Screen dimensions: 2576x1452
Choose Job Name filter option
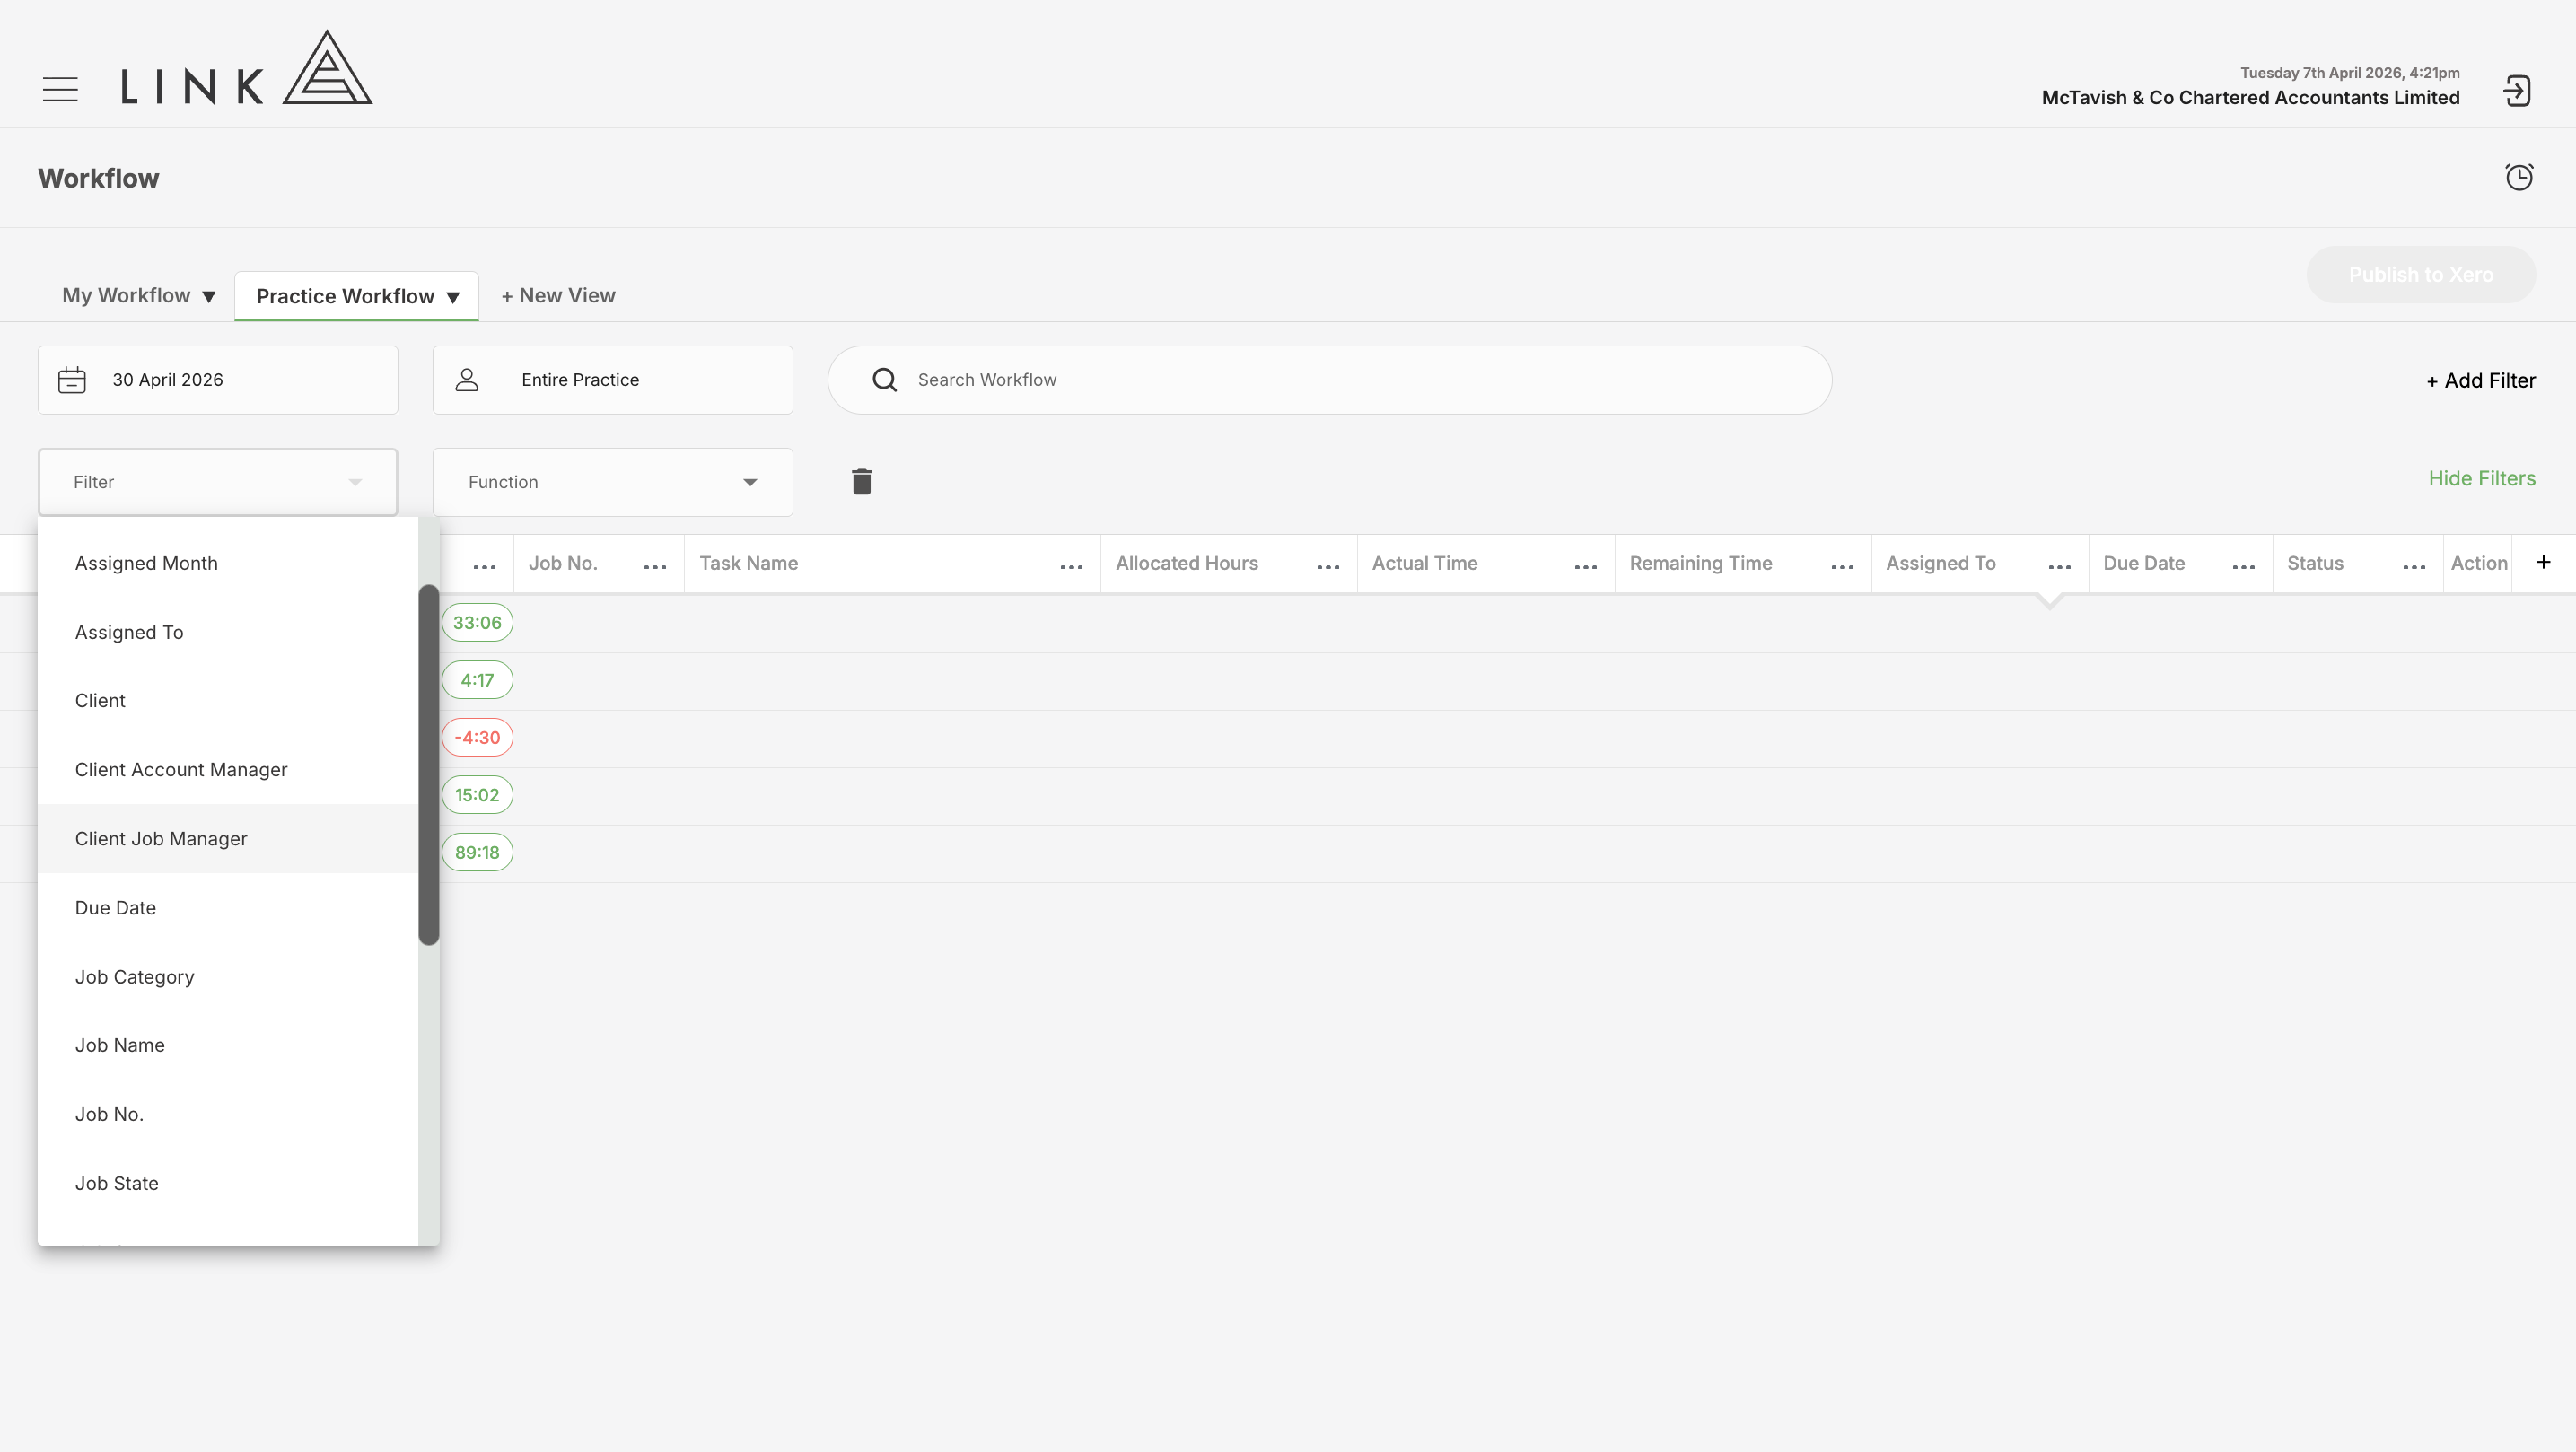click(228, 1045)
